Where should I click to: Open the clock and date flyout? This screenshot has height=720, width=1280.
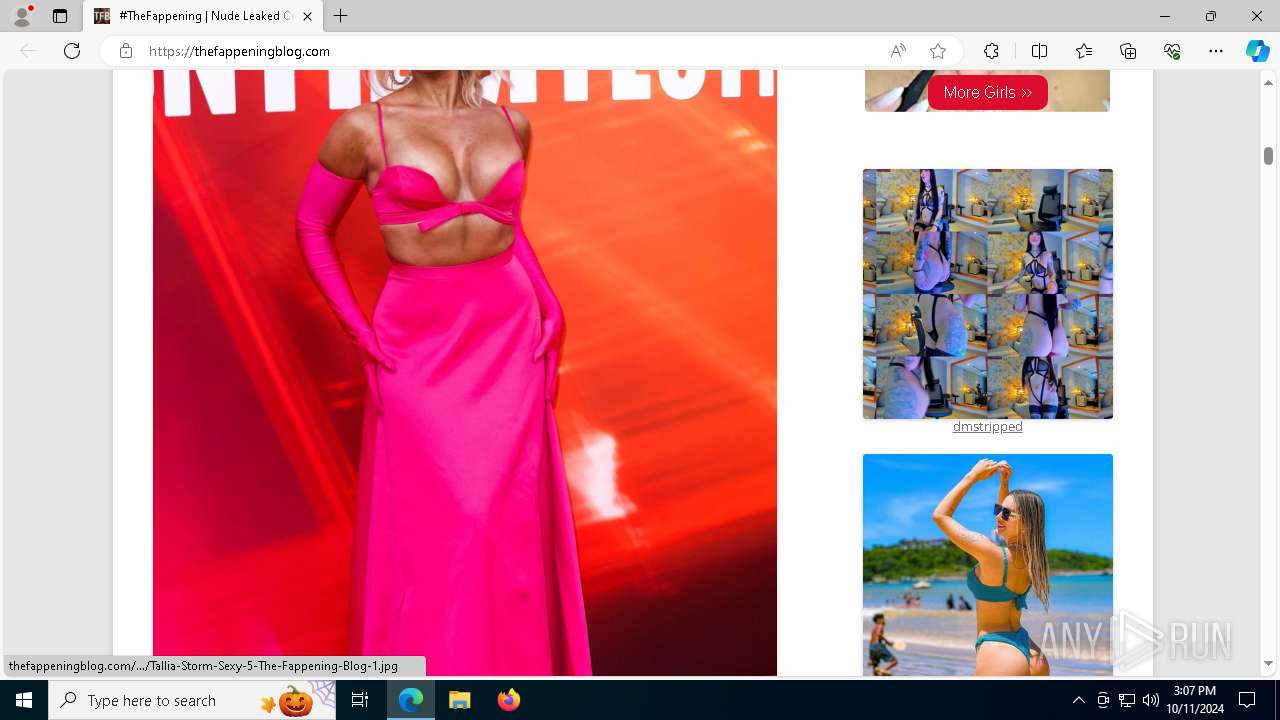[x=1194, y=700]
